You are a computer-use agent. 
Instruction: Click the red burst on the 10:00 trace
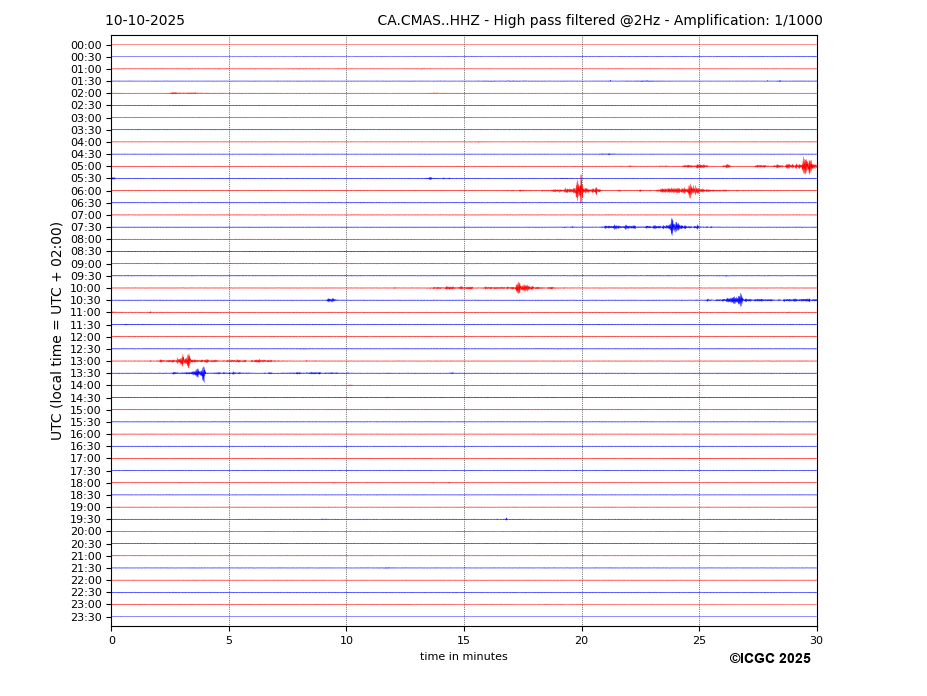(x=518, y=288)
